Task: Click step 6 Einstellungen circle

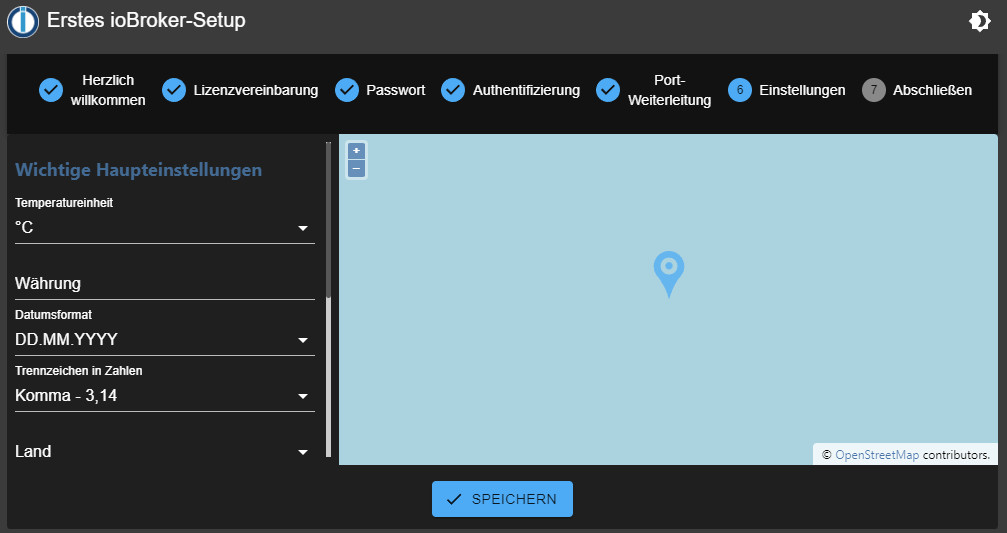Action: [x=740, y=90]
